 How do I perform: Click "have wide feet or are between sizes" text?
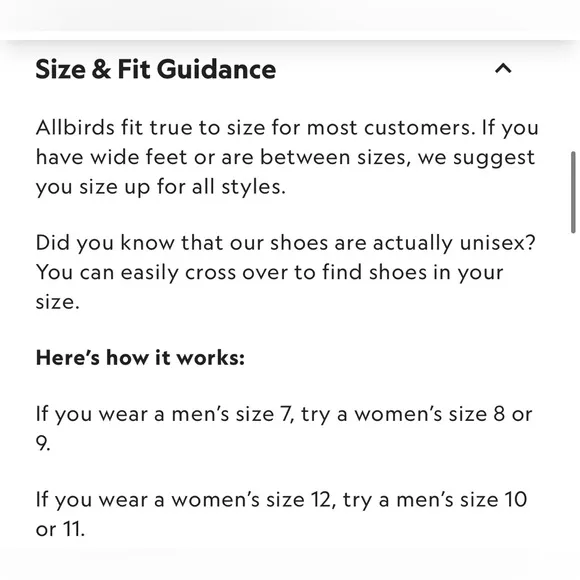click(223, 157)
